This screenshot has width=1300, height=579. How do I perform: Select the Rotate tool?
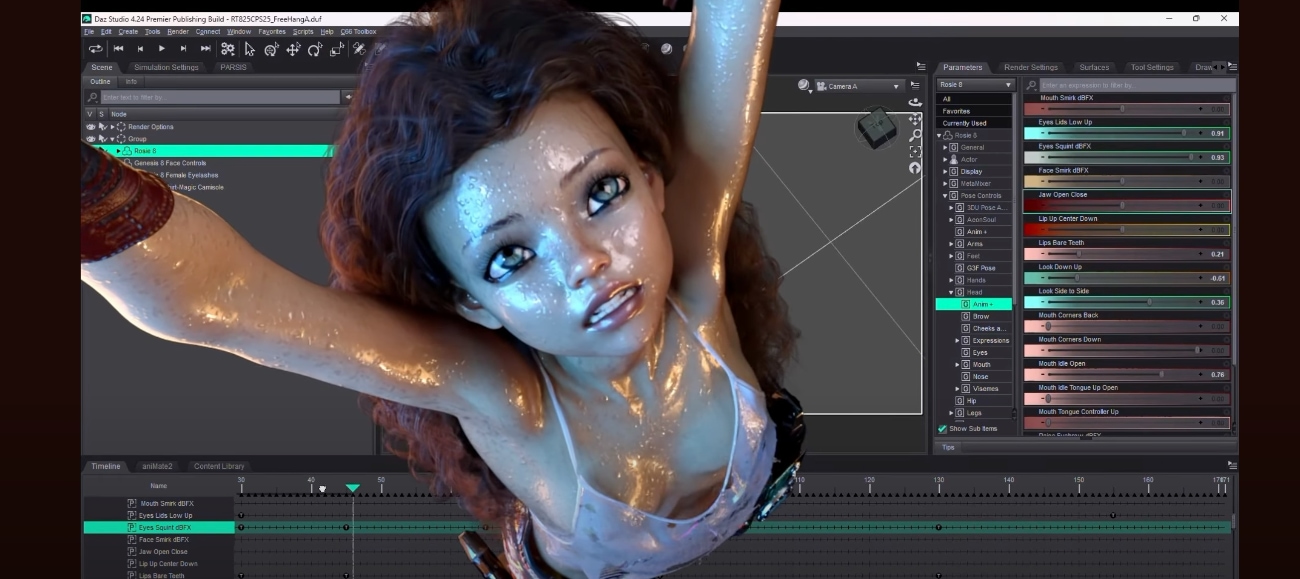(315, 48)
